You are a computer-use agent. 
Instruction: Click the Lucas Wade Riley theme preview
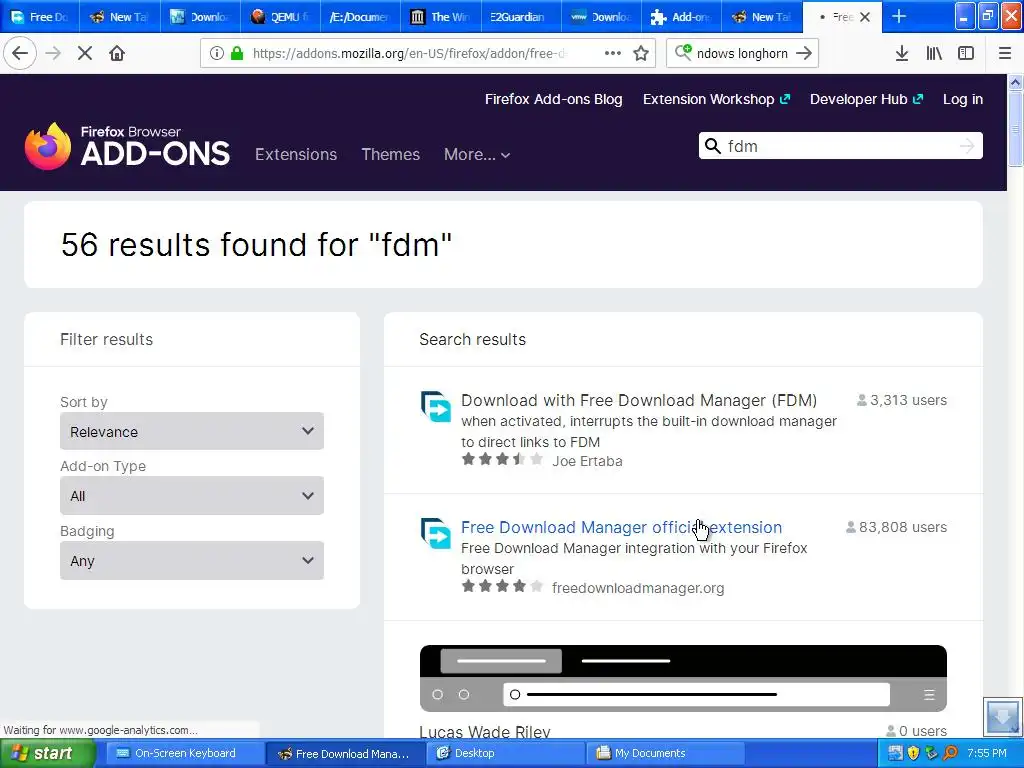pyautogui.click(x=683, y=678)
